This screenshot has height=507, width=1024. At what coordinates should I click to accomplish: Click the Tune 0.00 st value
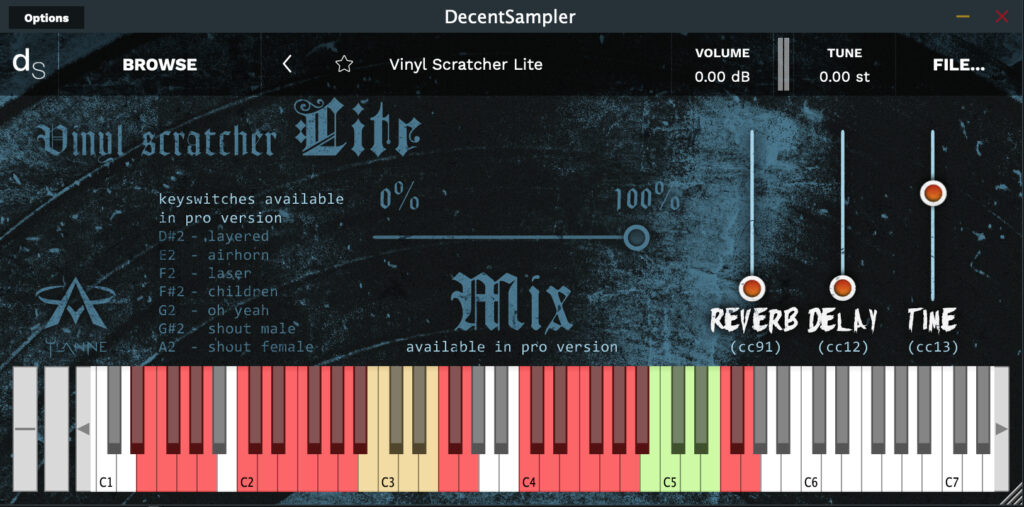tap(844, 76)
